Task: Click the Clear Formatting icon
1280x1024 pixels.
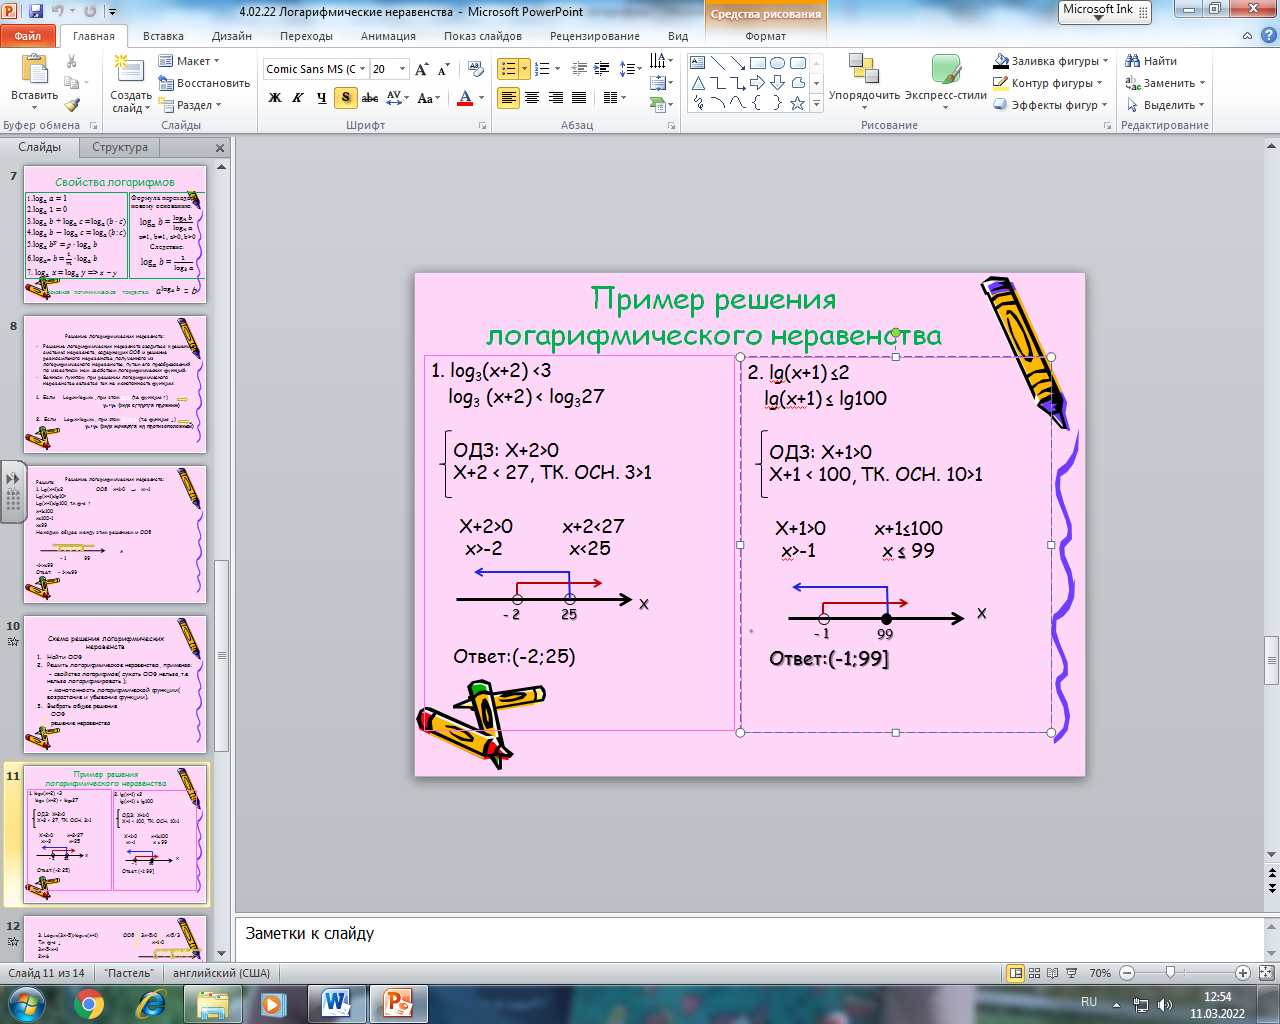Action: coord(476,69)
